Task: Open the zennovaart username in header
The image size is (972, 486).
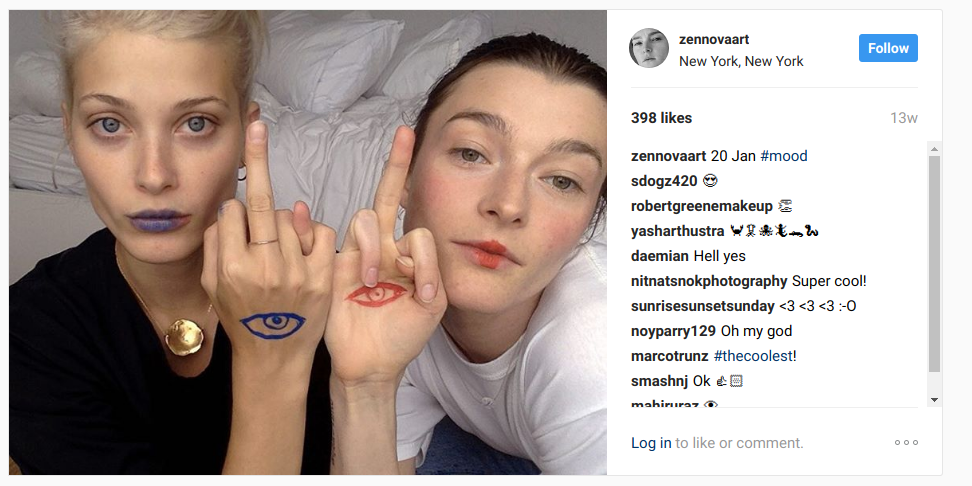Action: [x=714, y=39]
